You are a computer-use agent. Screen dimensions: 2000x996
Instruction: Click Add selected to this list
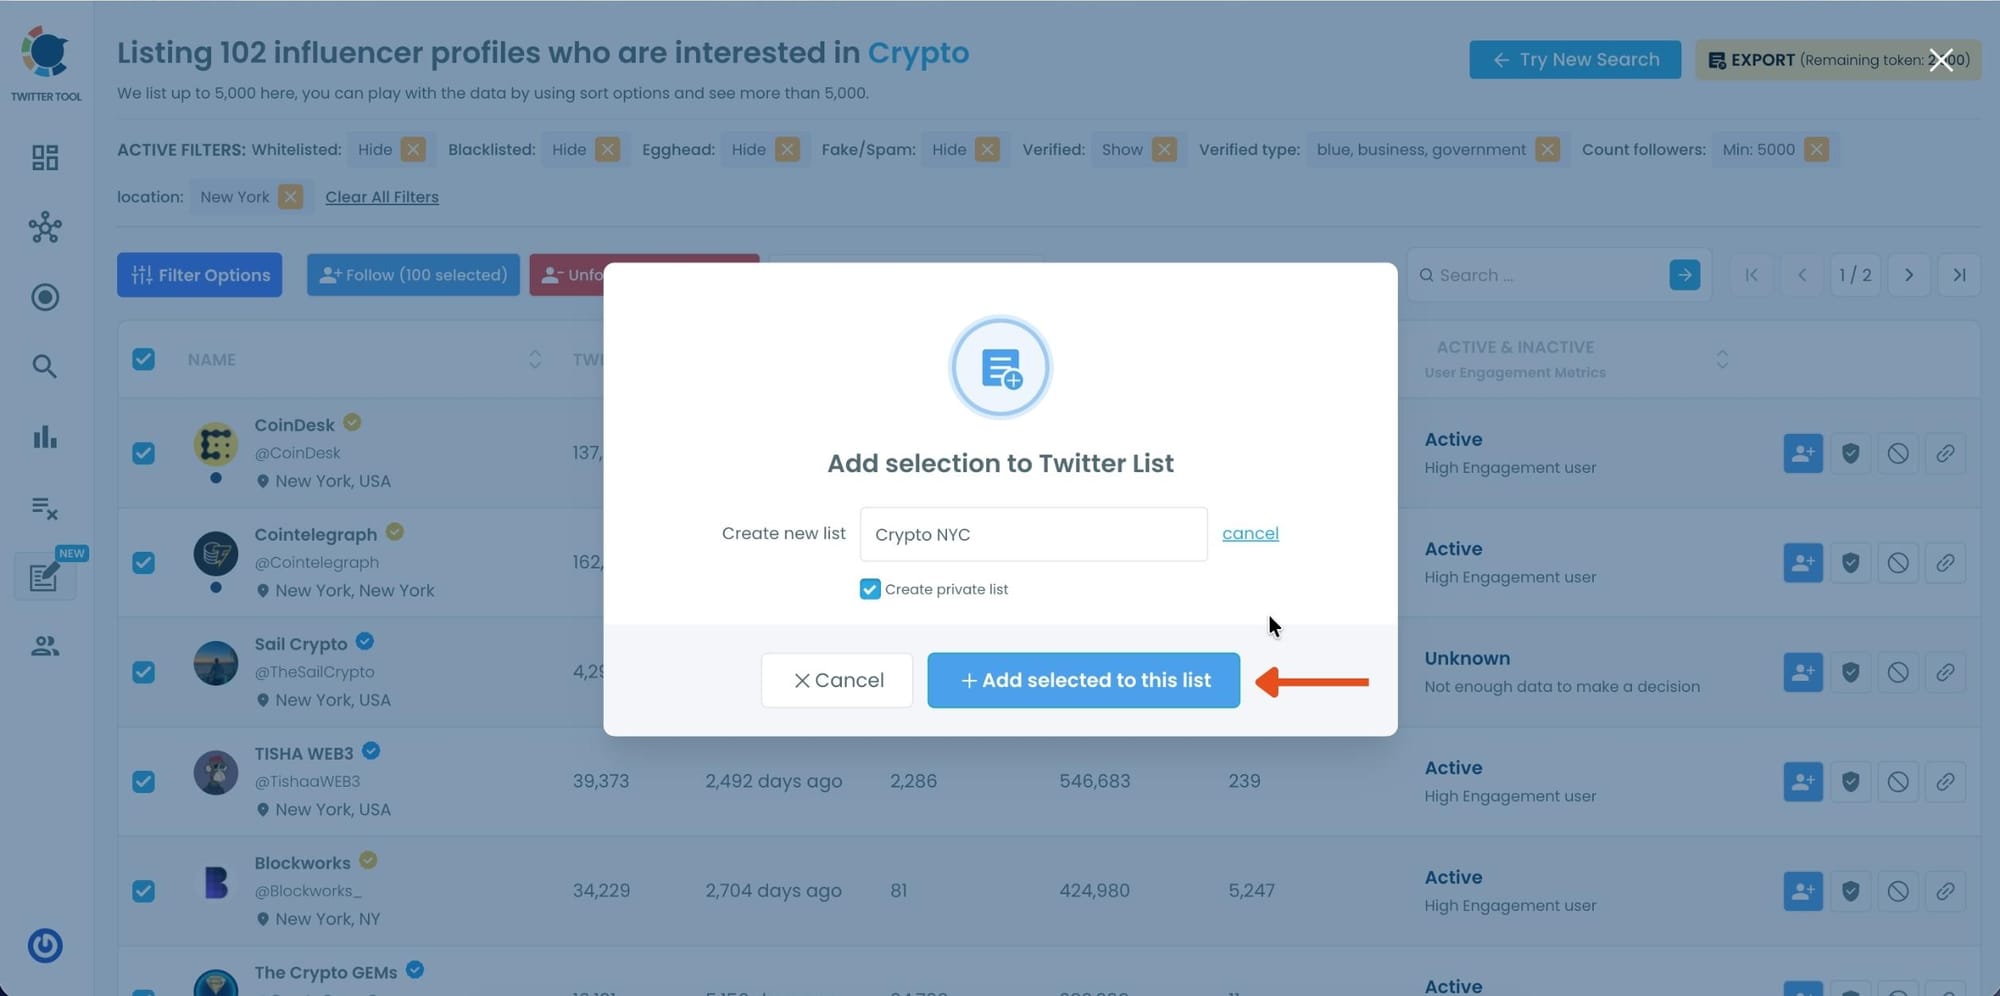pos(1083,680)
